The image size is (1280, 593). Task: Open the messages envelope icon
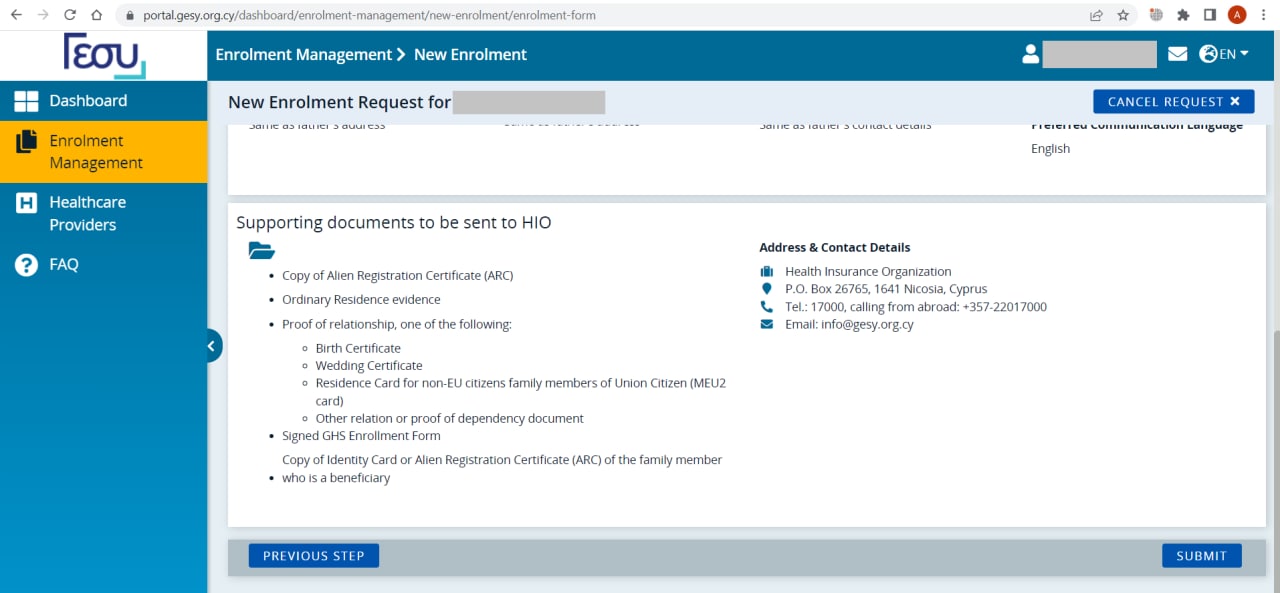(x=1178, y=54)
